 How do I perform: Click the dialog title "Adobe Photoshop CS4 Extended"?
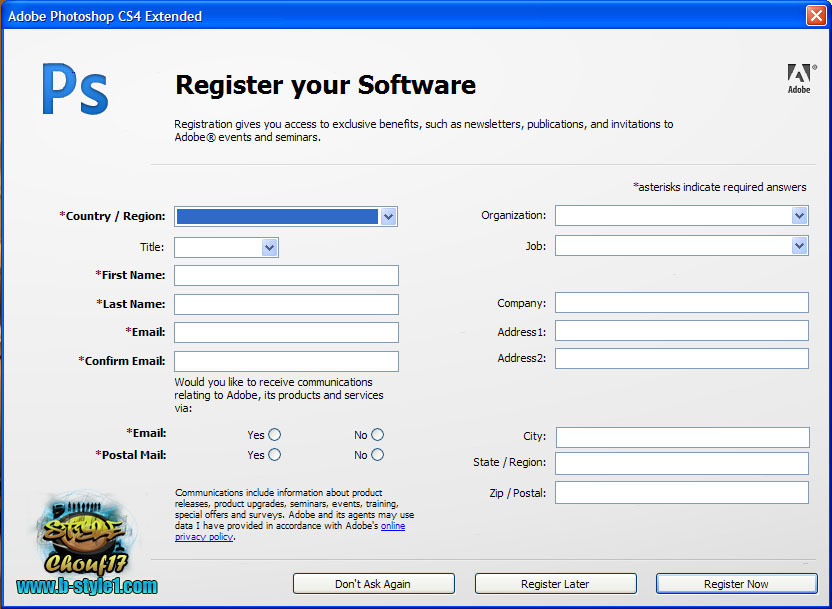[x=105, y=16]
